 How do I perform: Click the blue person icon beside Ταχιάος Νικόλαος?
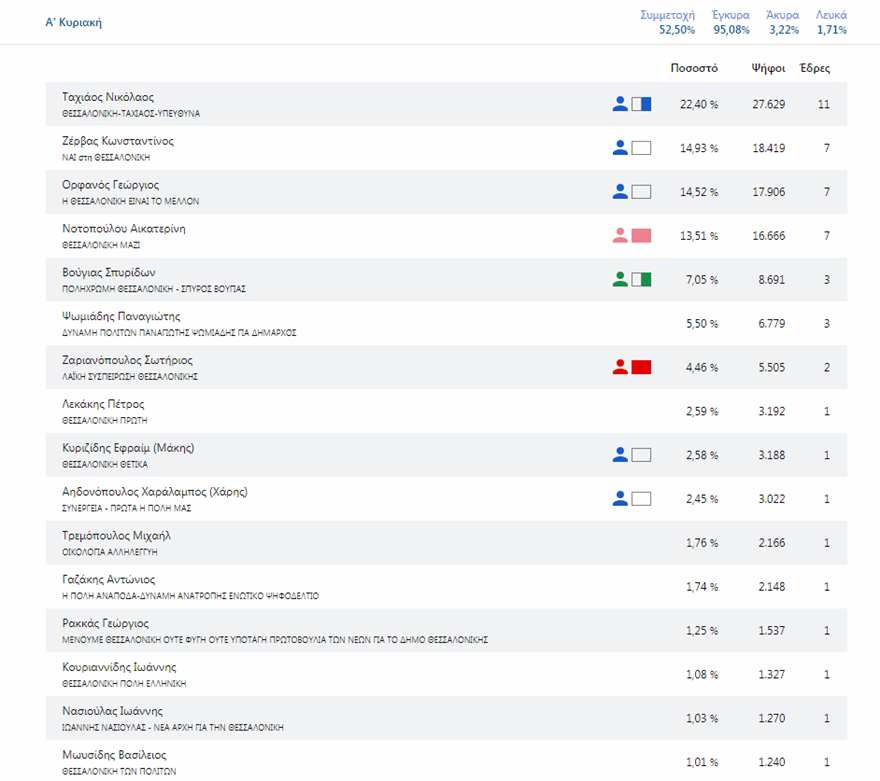coord(620,104)
